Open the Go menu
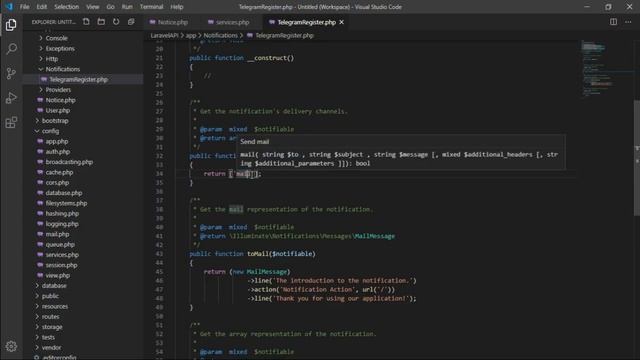 [111, 7]
